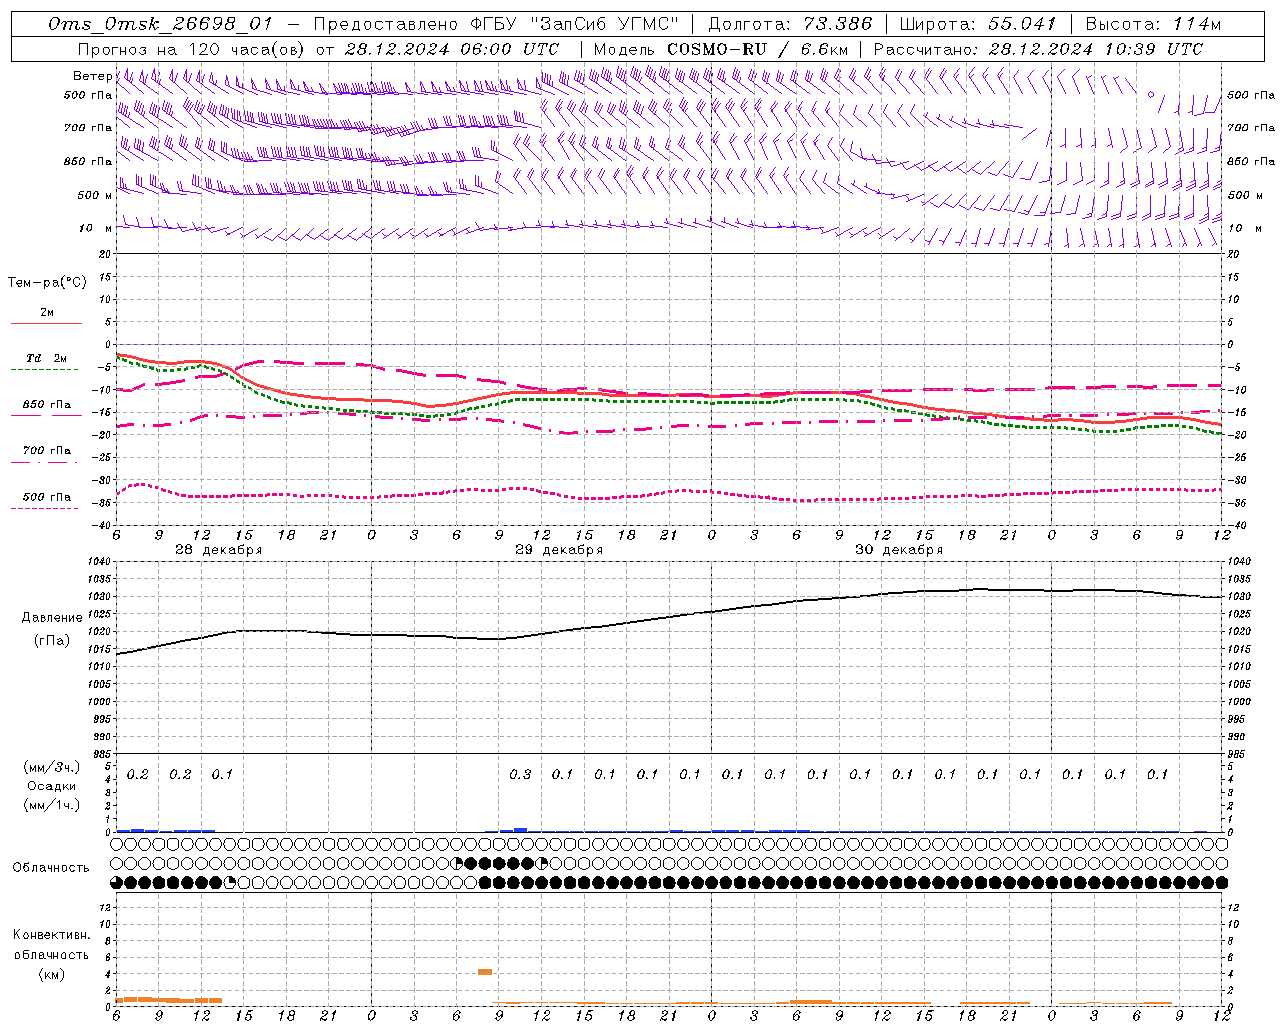Click the Конвективн. convective panel label

[x=52, y=935]
